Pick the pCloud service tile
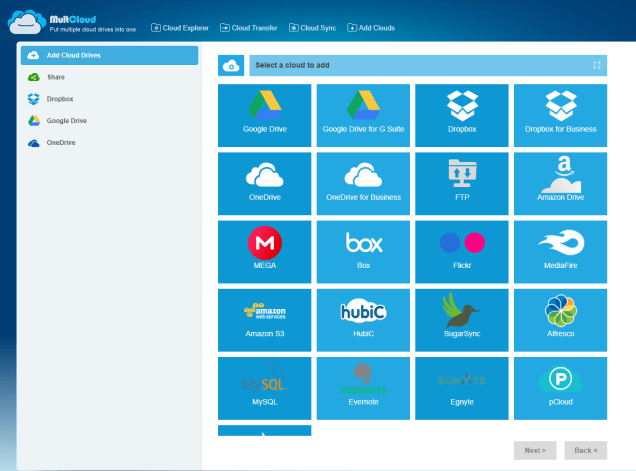Image resolution: width=636 pixels, height=471 pixels. click(560, 386)
